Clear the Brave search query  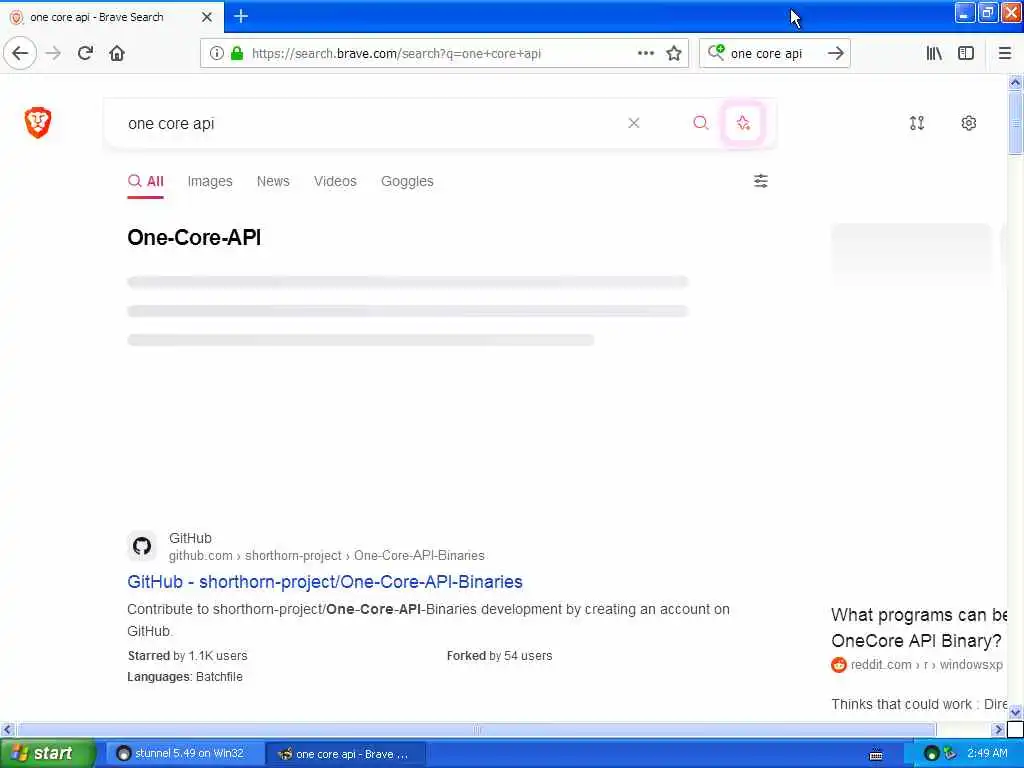(x=633, y=123)
